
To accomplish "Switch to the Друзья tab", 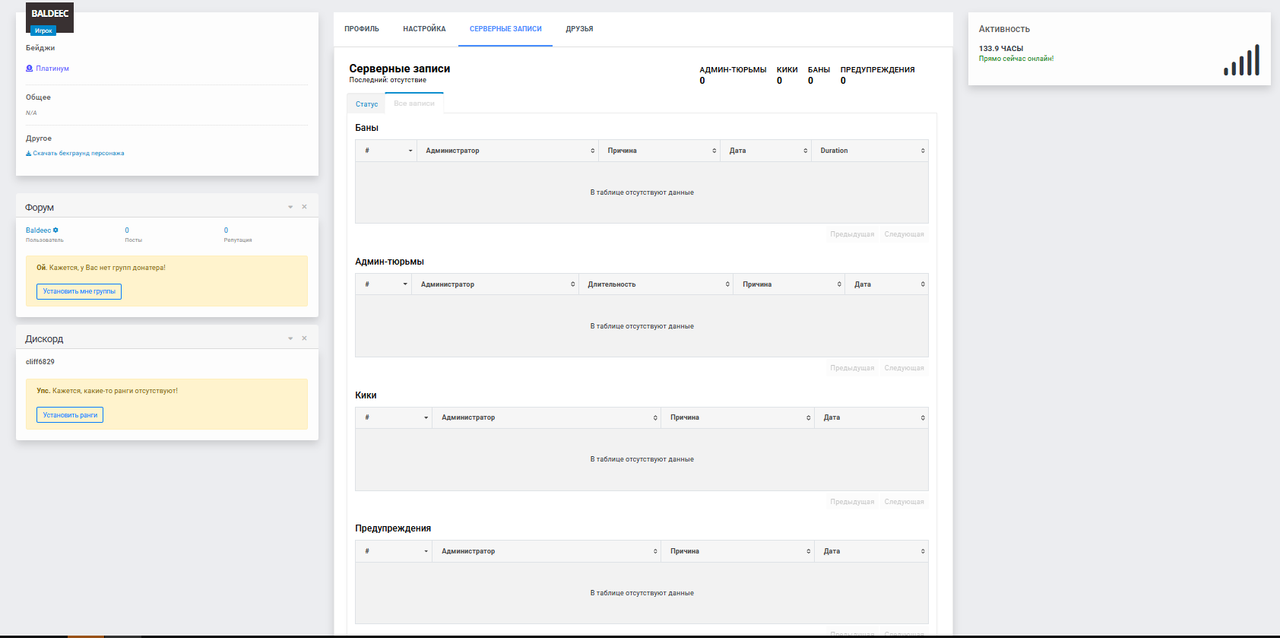I will (x=580, y=29).
